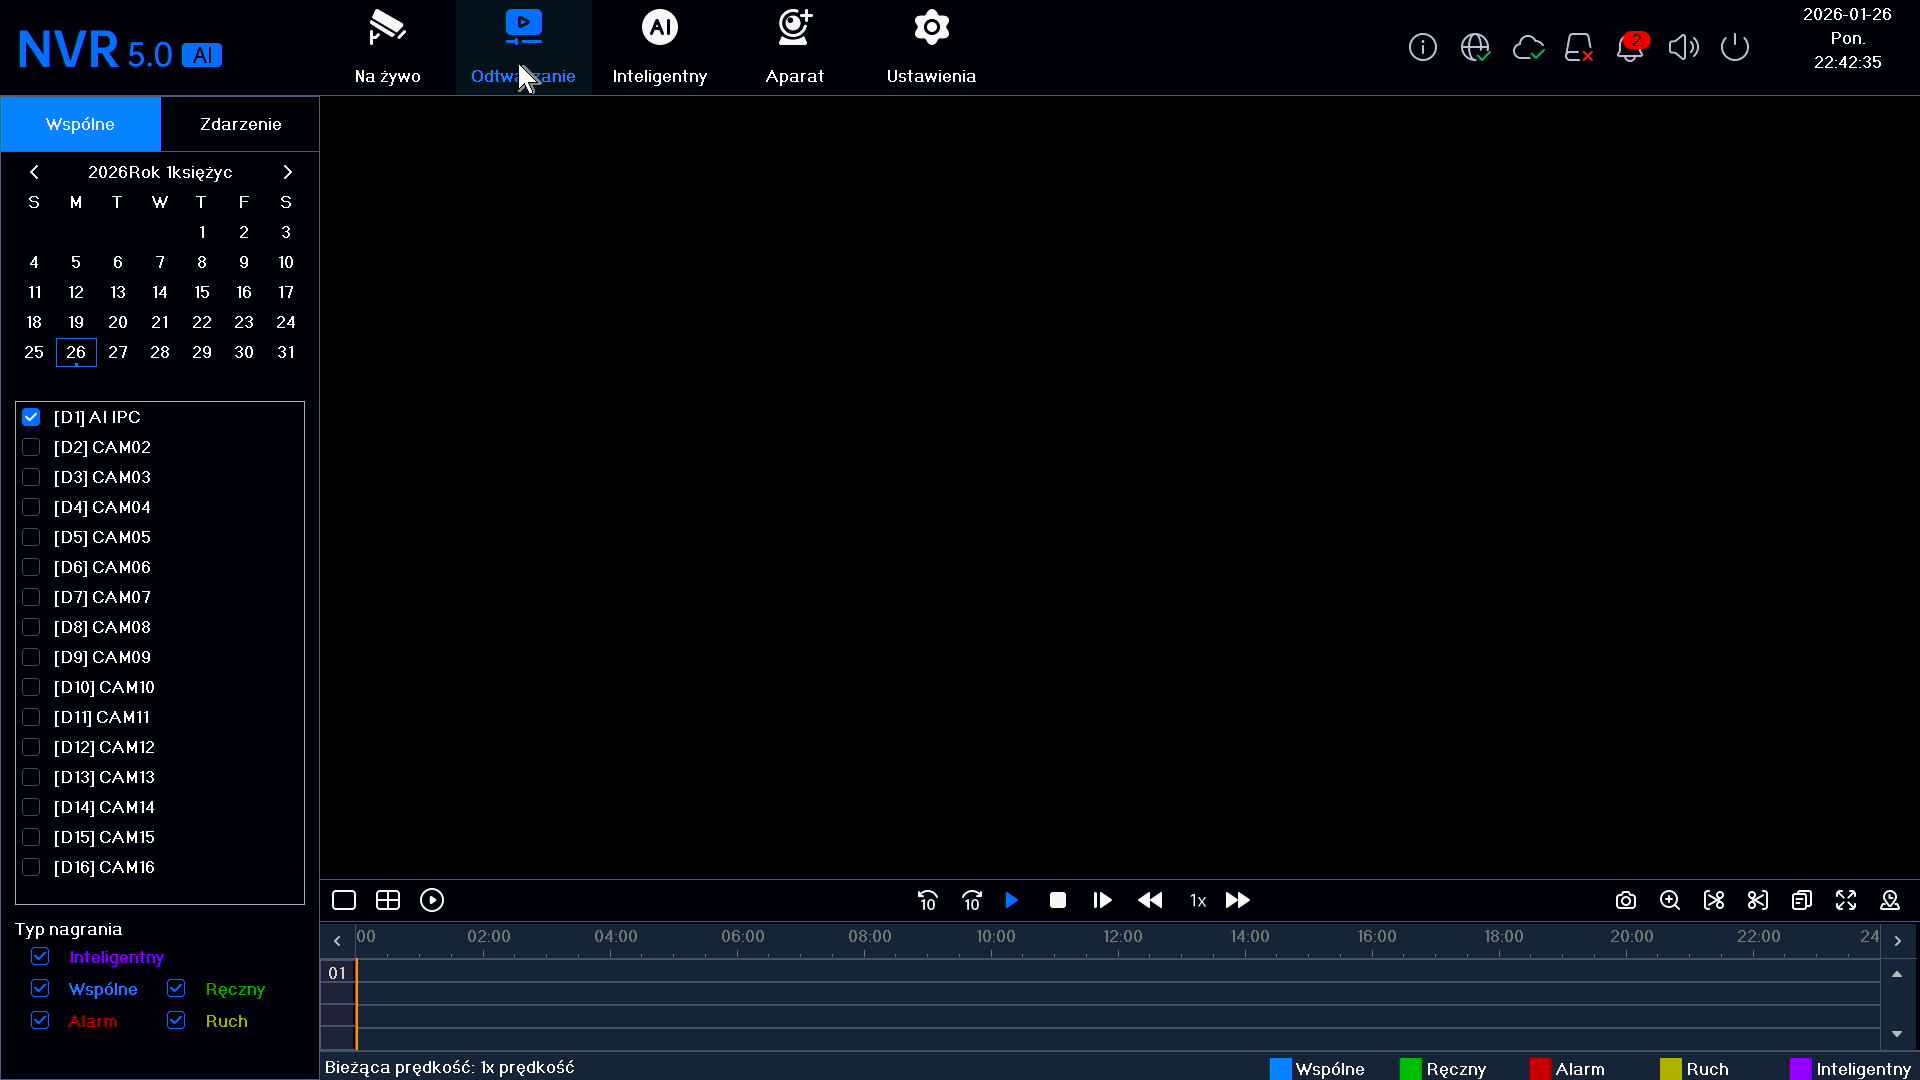Check the [D2] CAM02 channel
Image resolution: width=1920 pixels, height=1080 pixels.
tap(31, 447)
